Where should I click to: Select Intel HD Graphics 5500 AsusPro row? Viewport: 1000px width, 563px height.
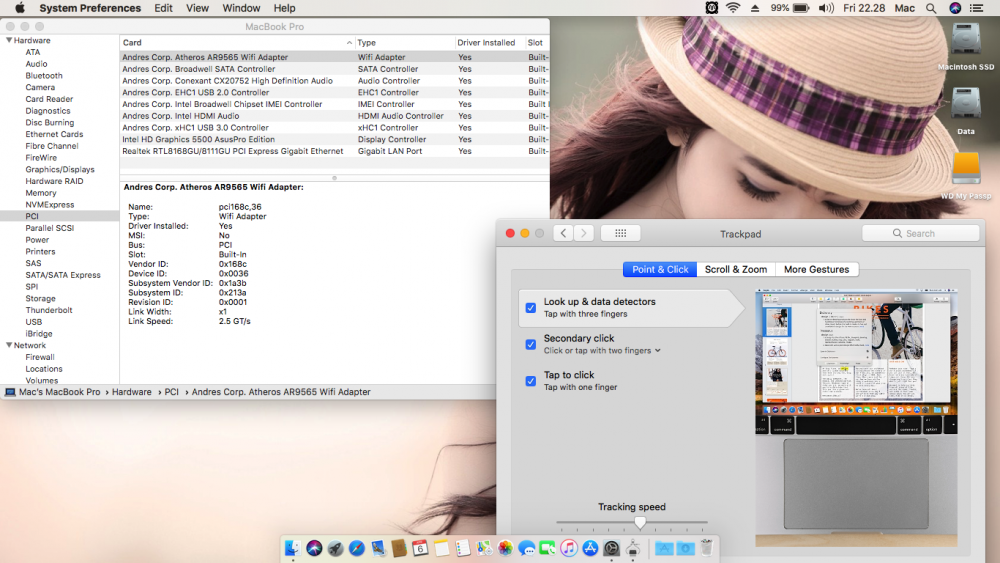click(x=334, y=140)
